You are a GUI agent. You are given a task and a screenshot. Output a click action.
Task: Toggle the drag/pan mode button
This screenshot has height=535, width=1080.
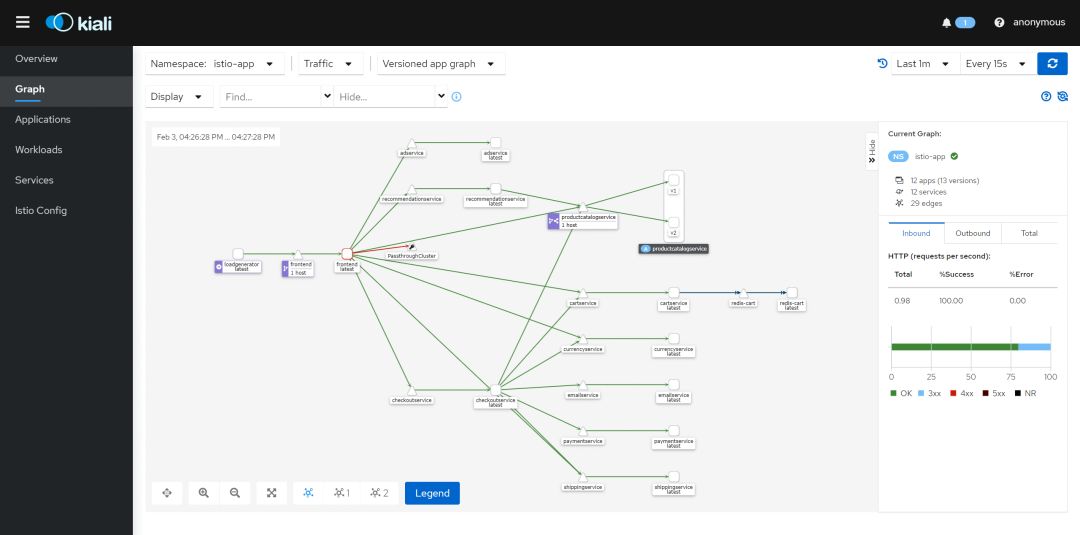tap(167, 493)
